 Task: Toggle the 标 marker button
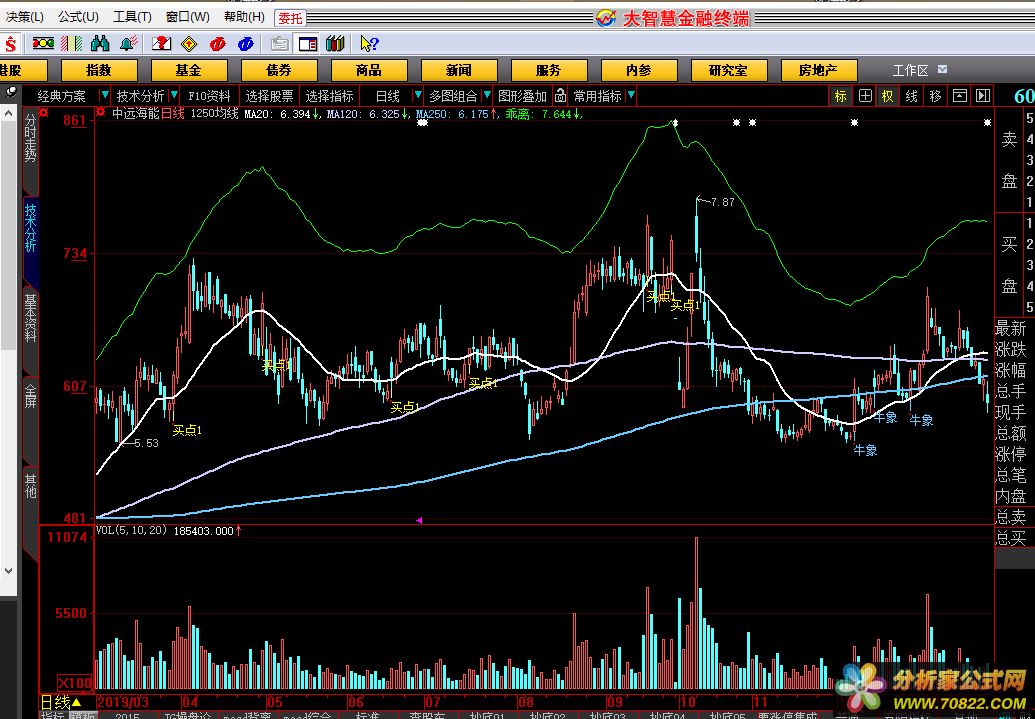point(840,96)
